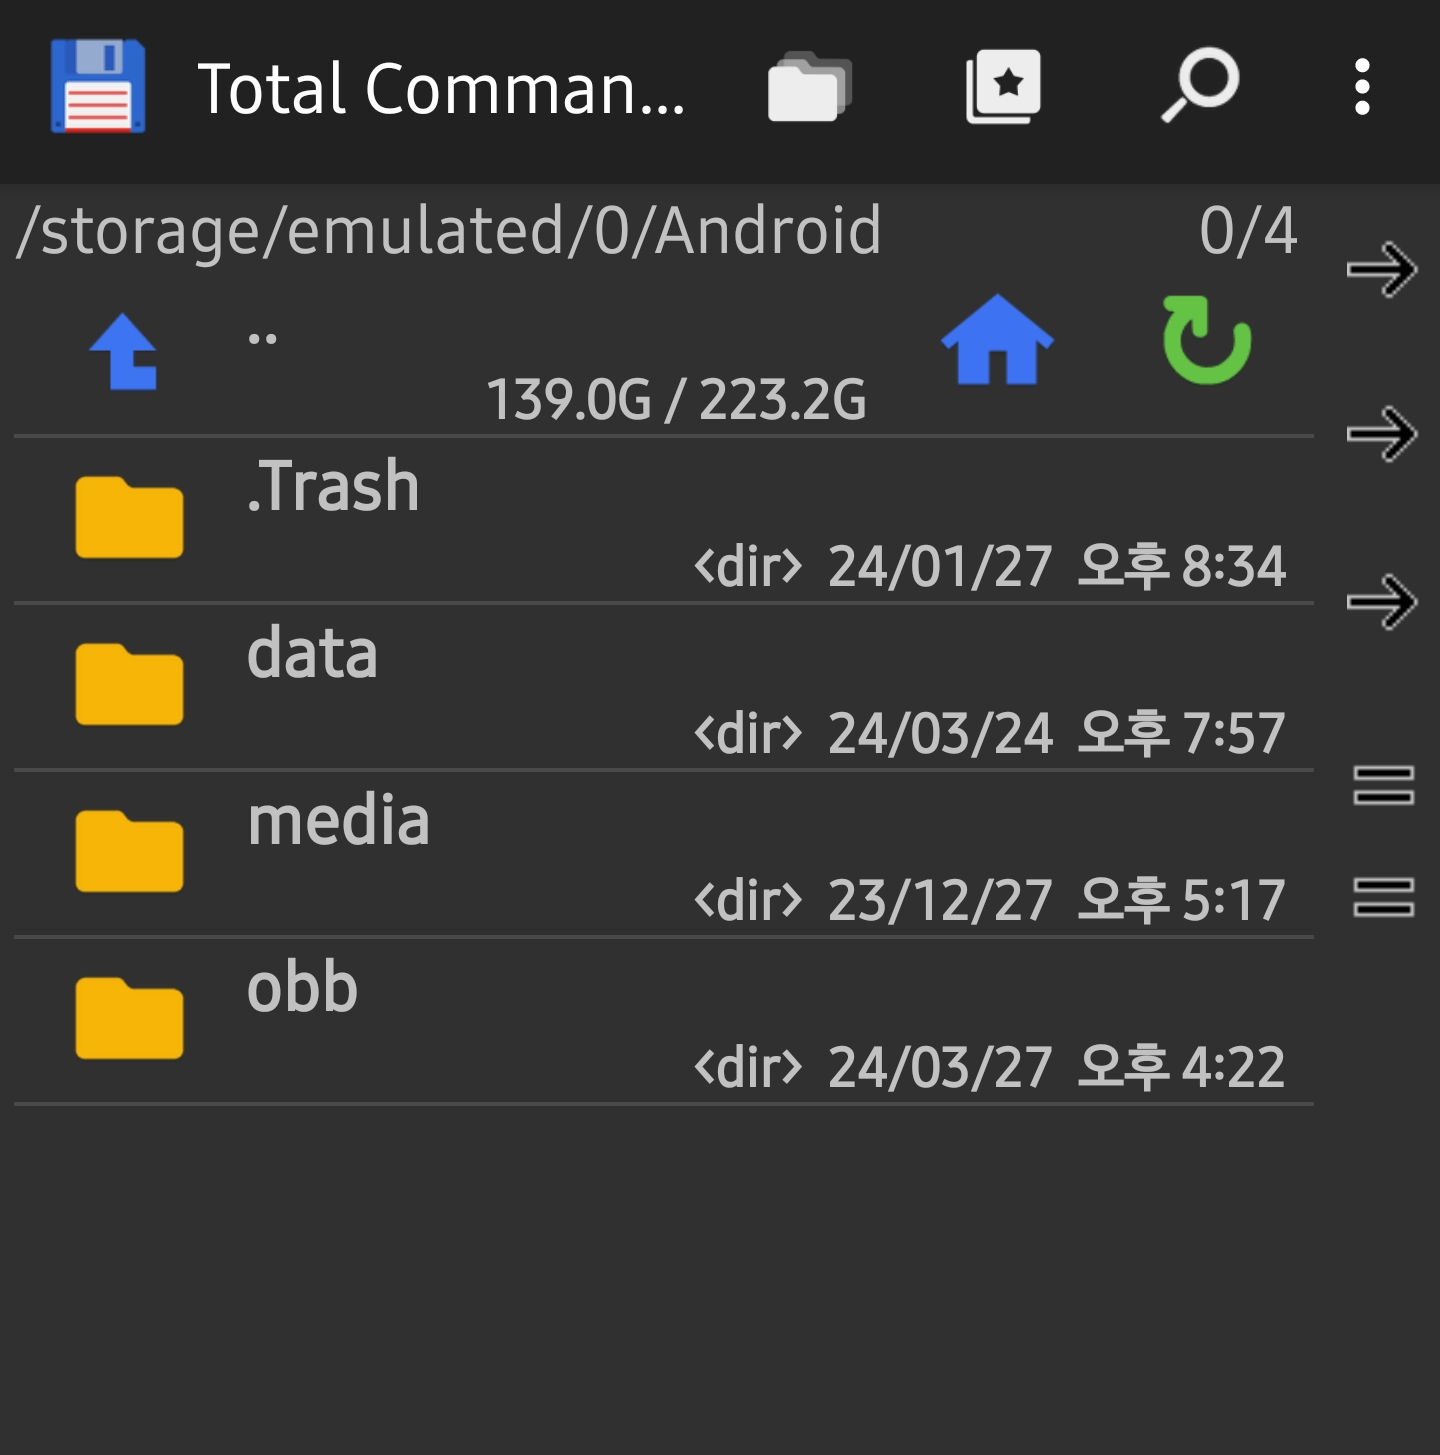1440x1455 pixels.
Task: Click the top right-arrow in side strip
Action: 1382,269
